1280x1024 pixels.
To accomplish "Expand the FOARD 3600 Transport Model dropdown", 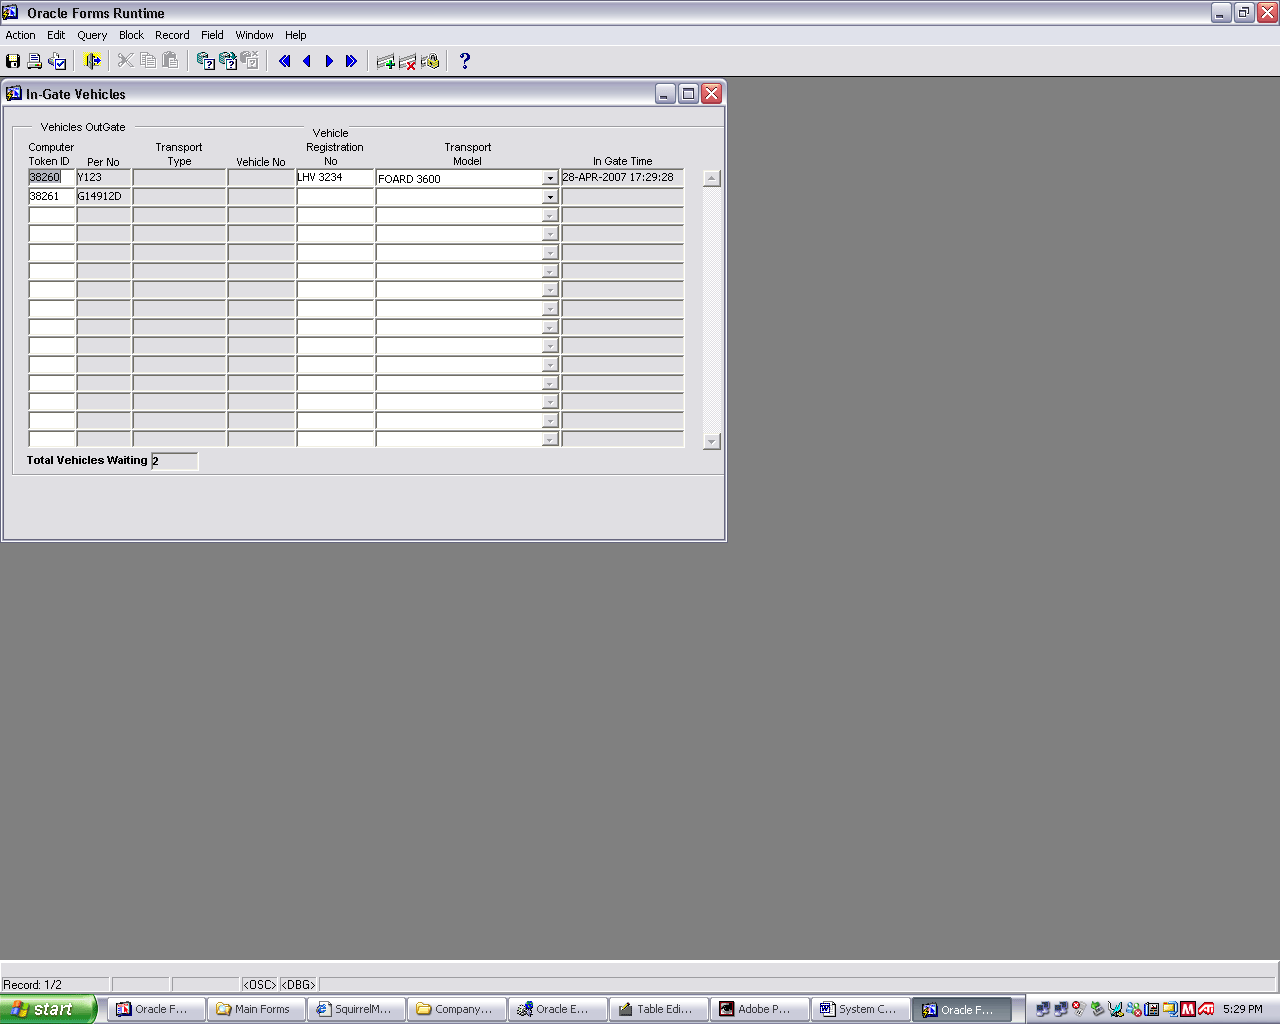I will pyautogui.click(x=550, y=178).
